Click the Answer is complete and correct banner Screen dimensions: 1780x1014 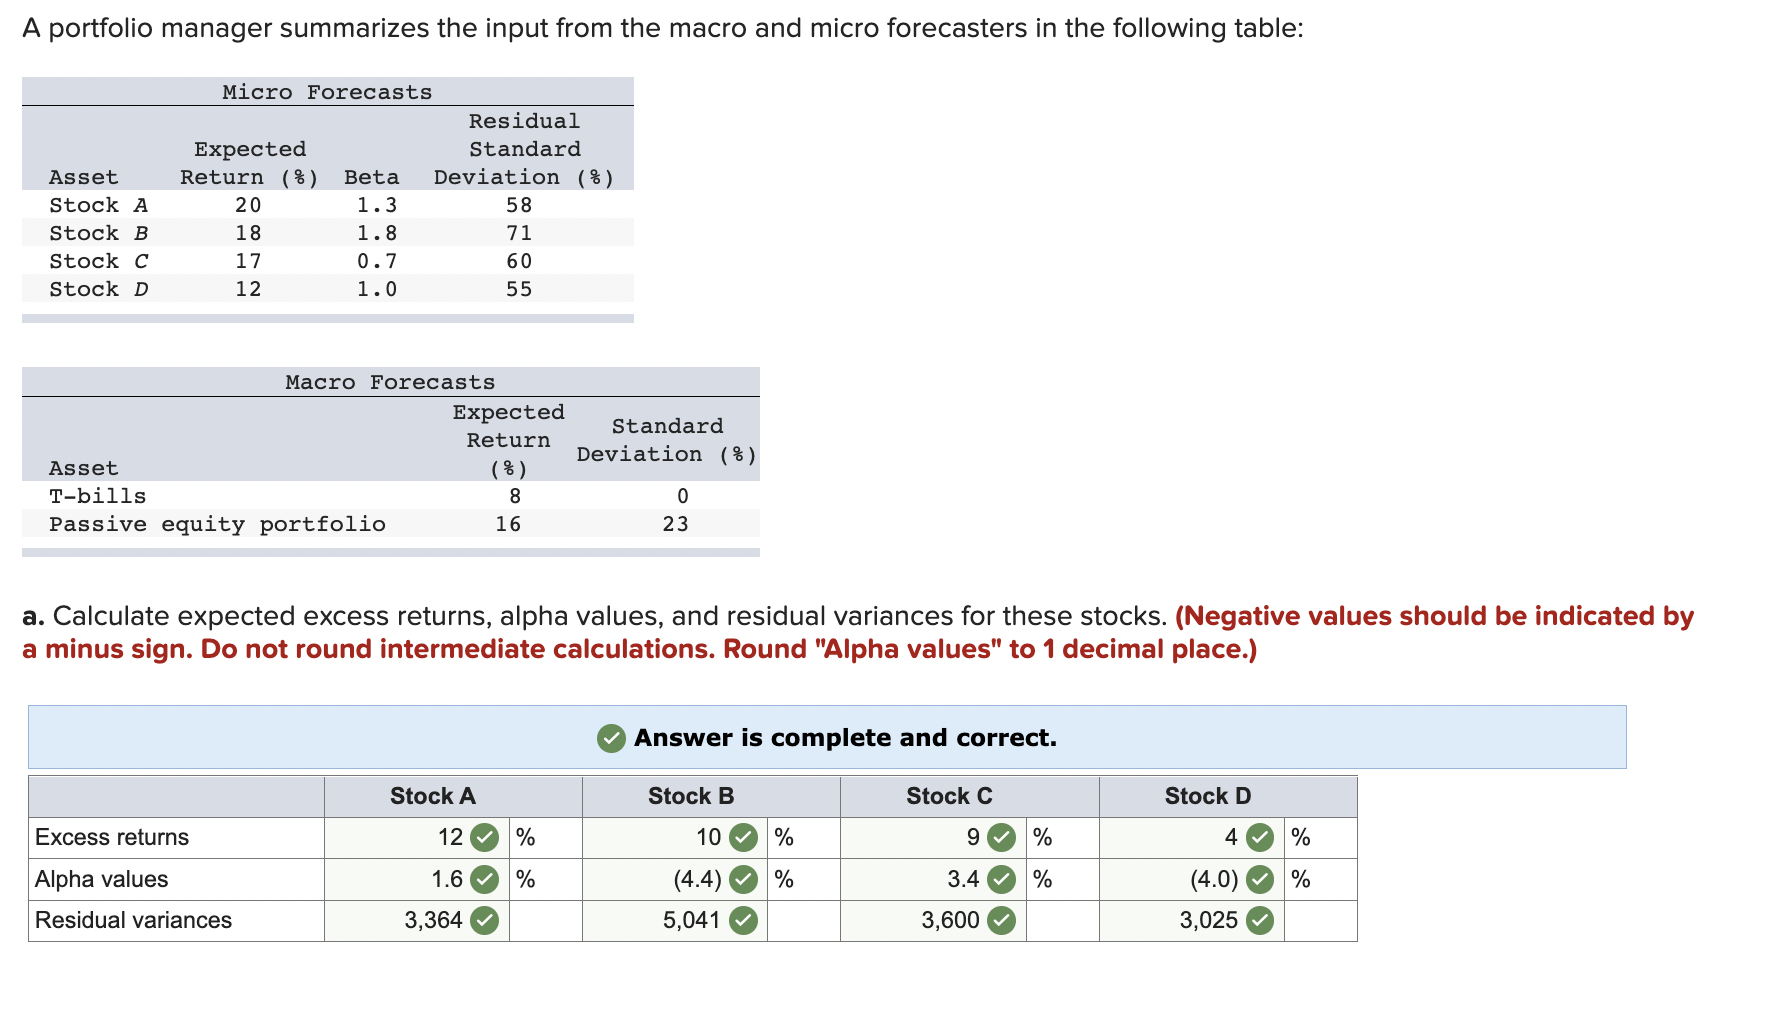[x=844, y=738]
